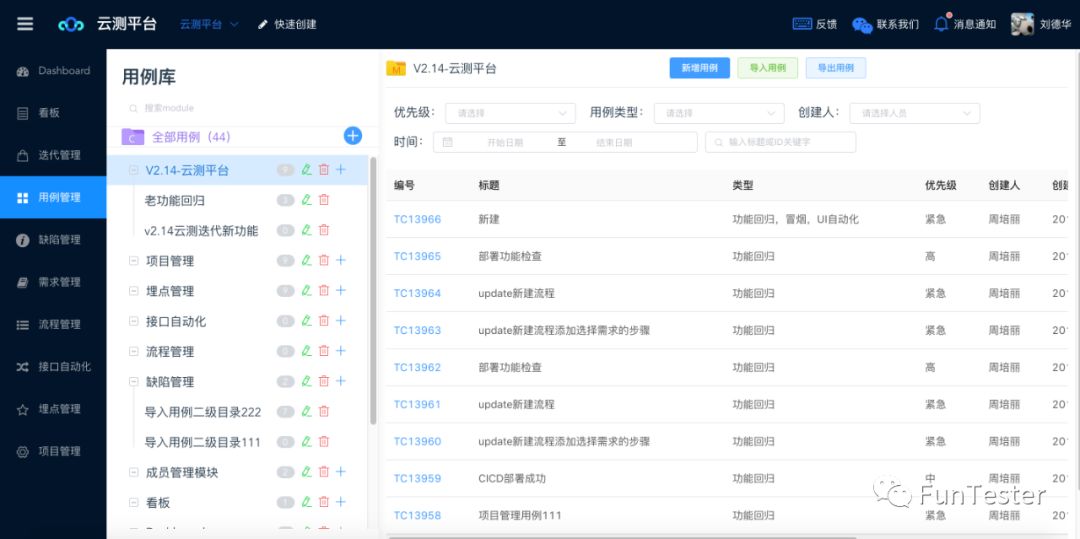Collapse the 项目管理 tree node
The image size is (1080, 539).
[x=134, y=261]
